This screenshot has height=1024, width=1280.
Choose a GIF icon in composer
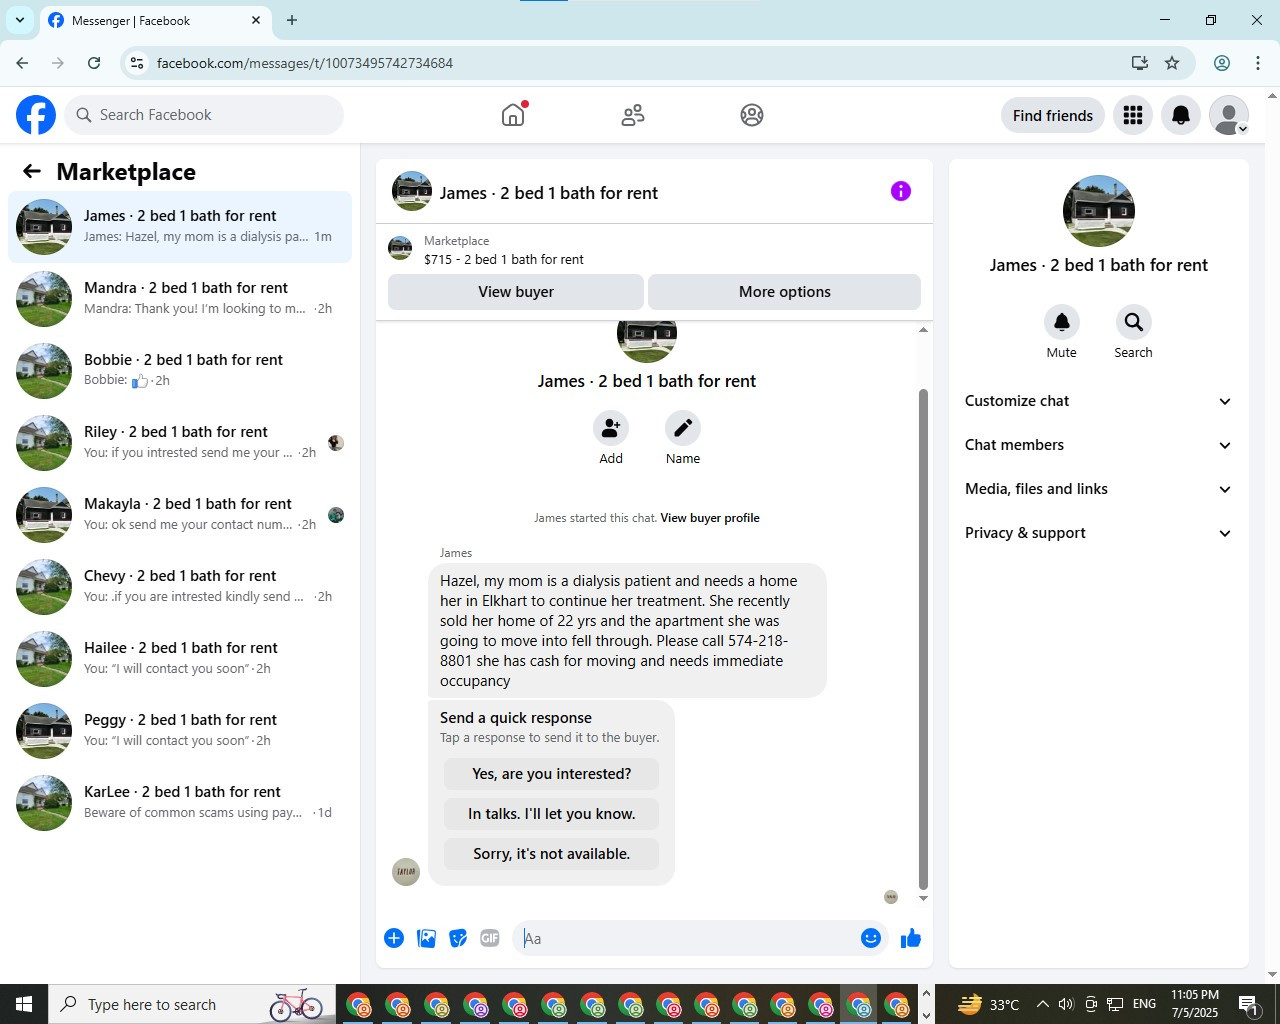[490, 938]
